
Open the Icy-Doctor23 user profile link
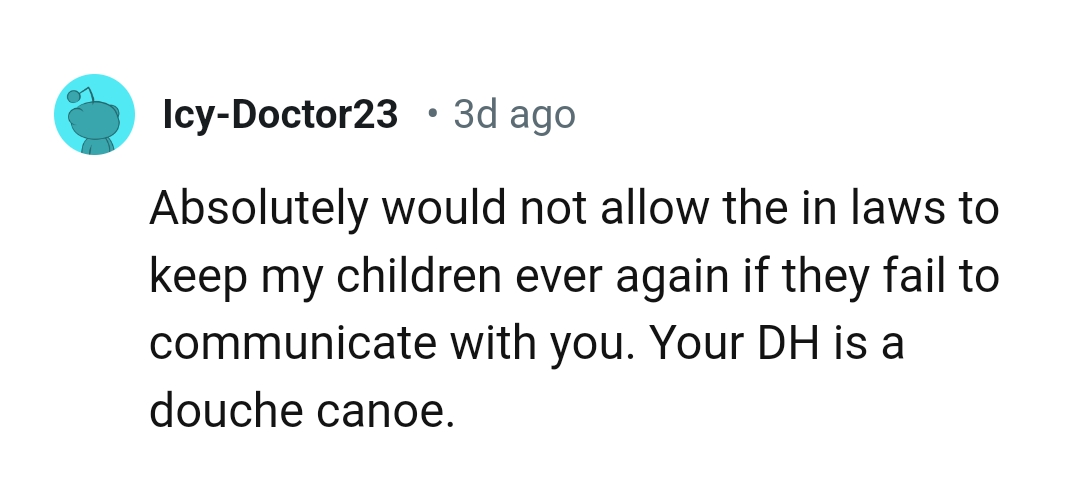[x=280, y=115]
